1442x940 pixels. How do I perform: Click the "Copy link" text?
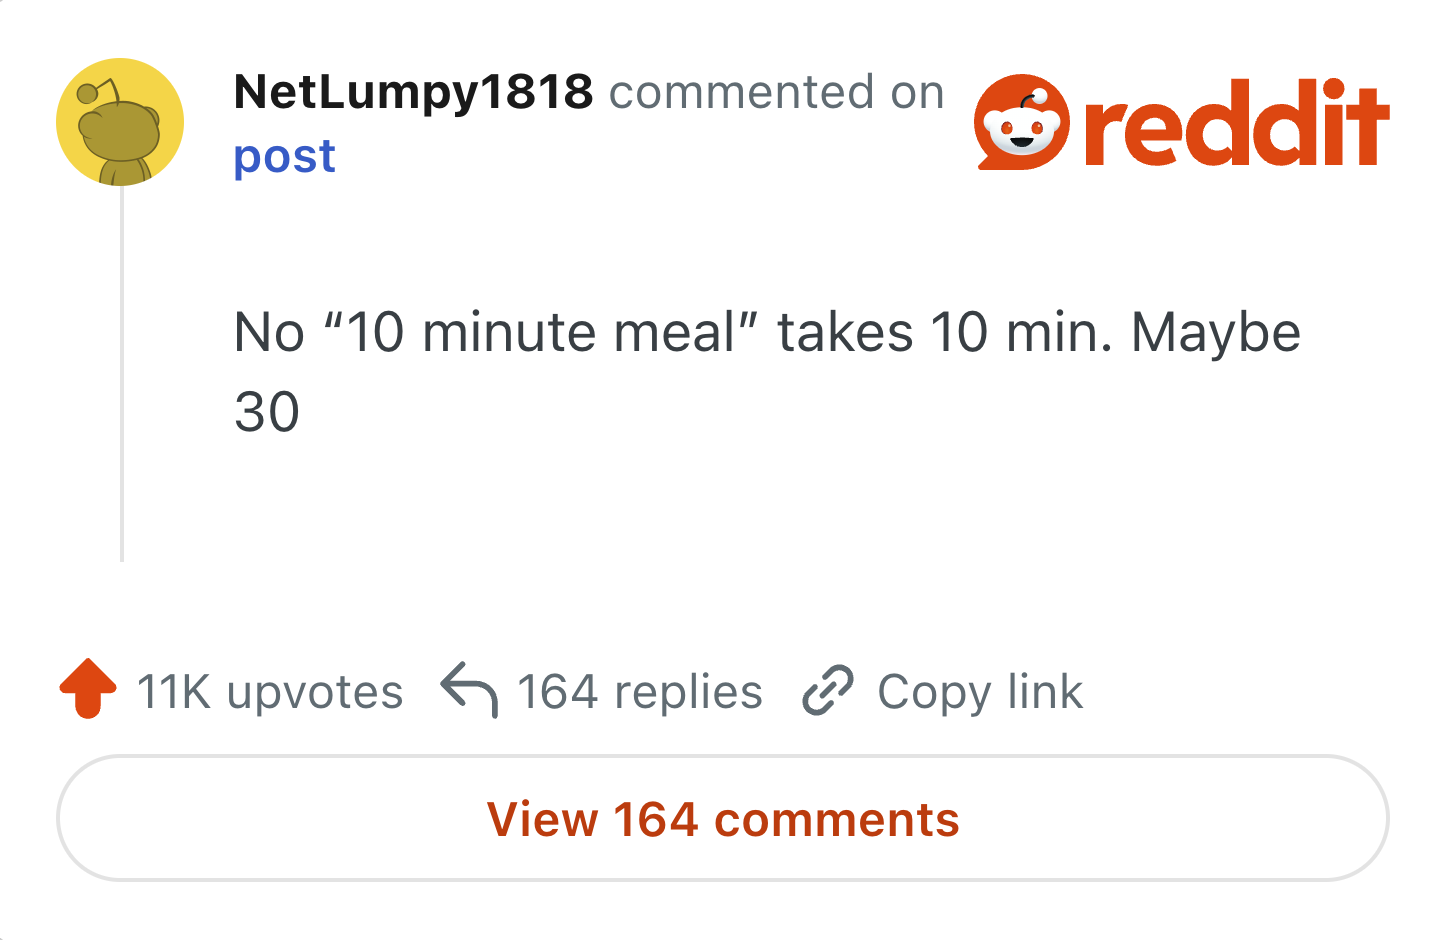[980, 691]
